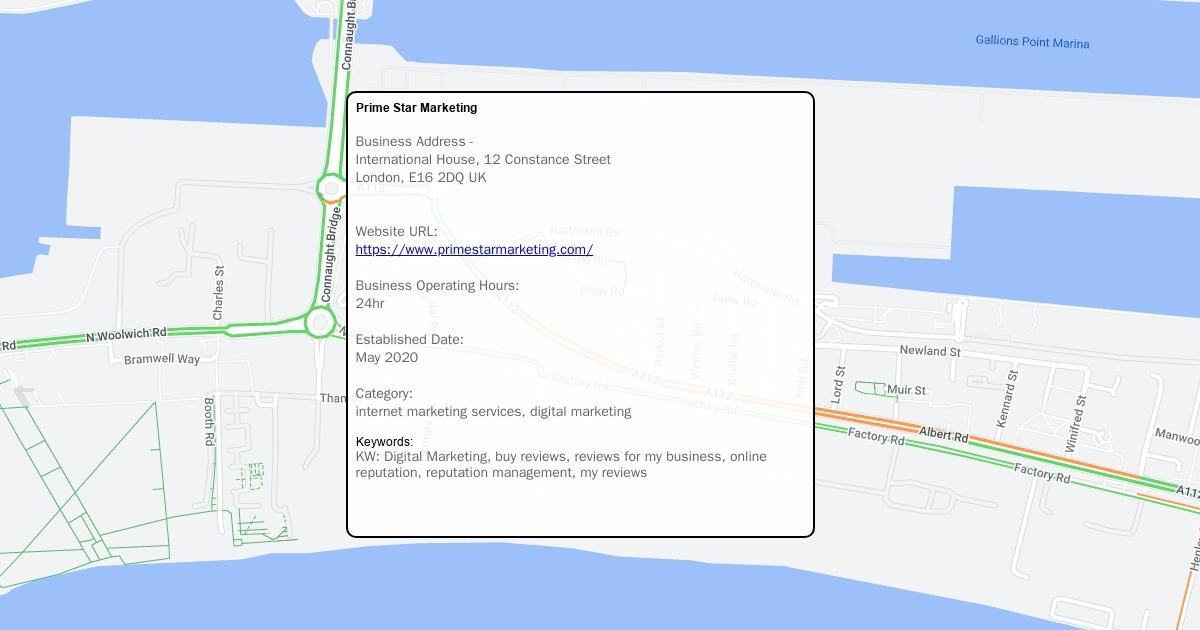Click the International House address line
The image size is (1200, 630).
click(483, 160)
